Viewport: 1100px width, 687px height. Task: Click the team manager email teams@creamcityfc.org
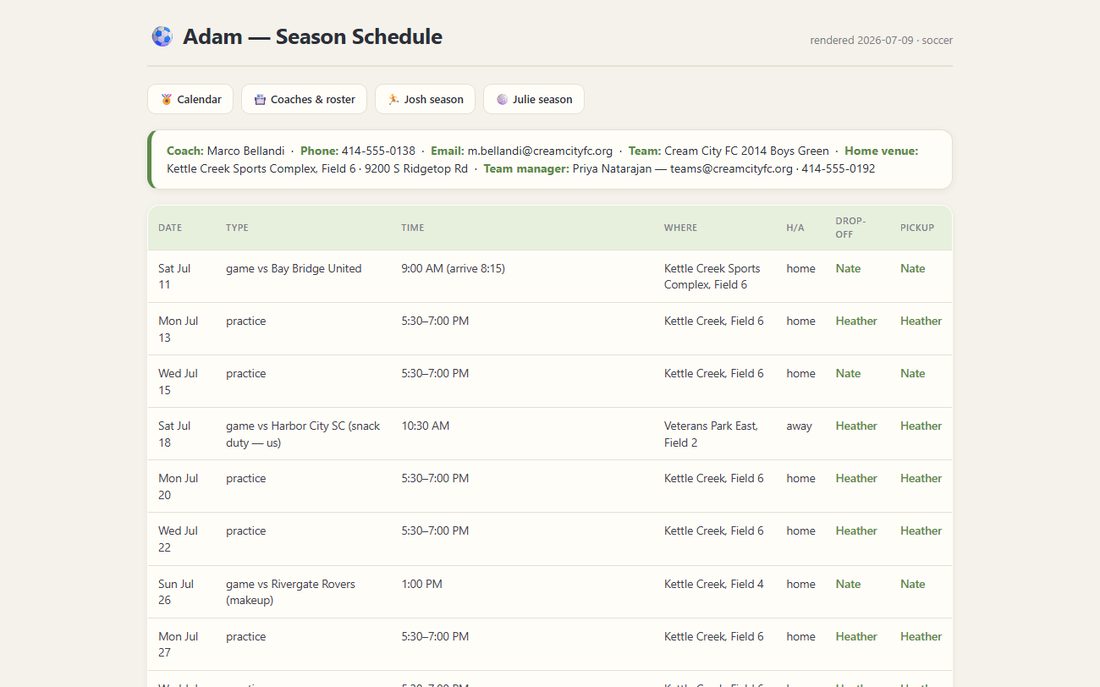tap(731, 168)
